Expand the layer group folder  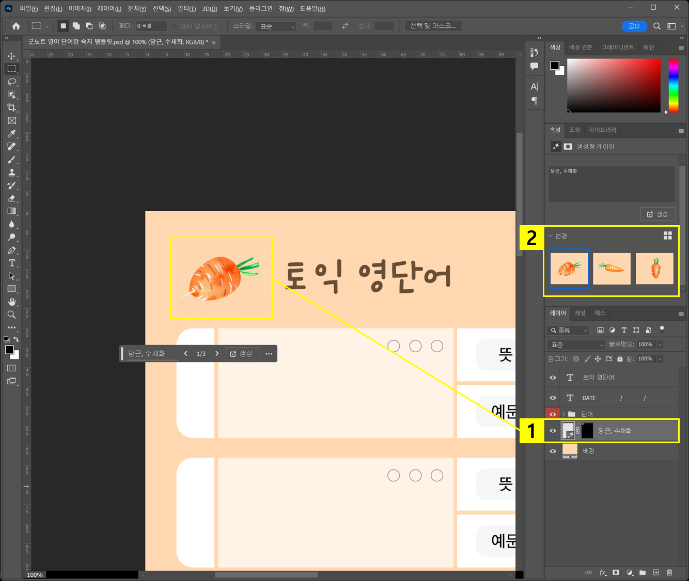(x=566, y=414)
